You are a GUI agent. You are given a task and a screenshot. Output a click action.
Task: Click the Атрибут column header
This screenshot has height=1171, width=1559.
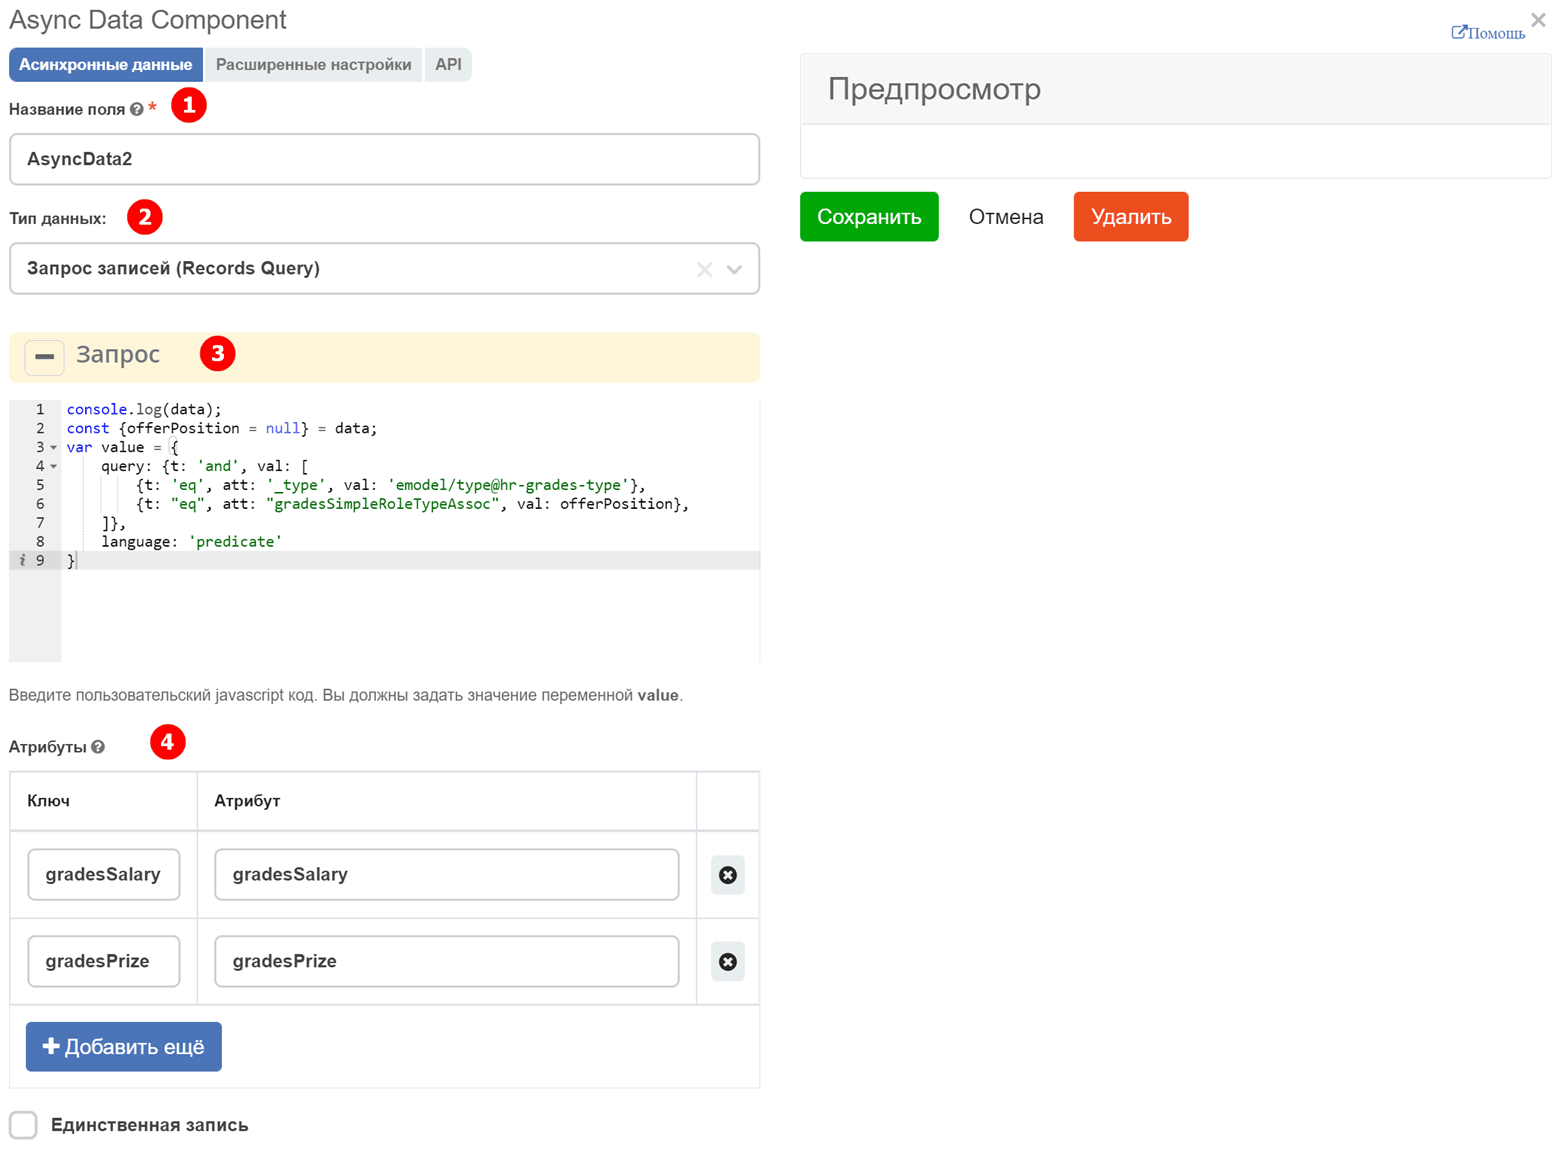(447, 801)
